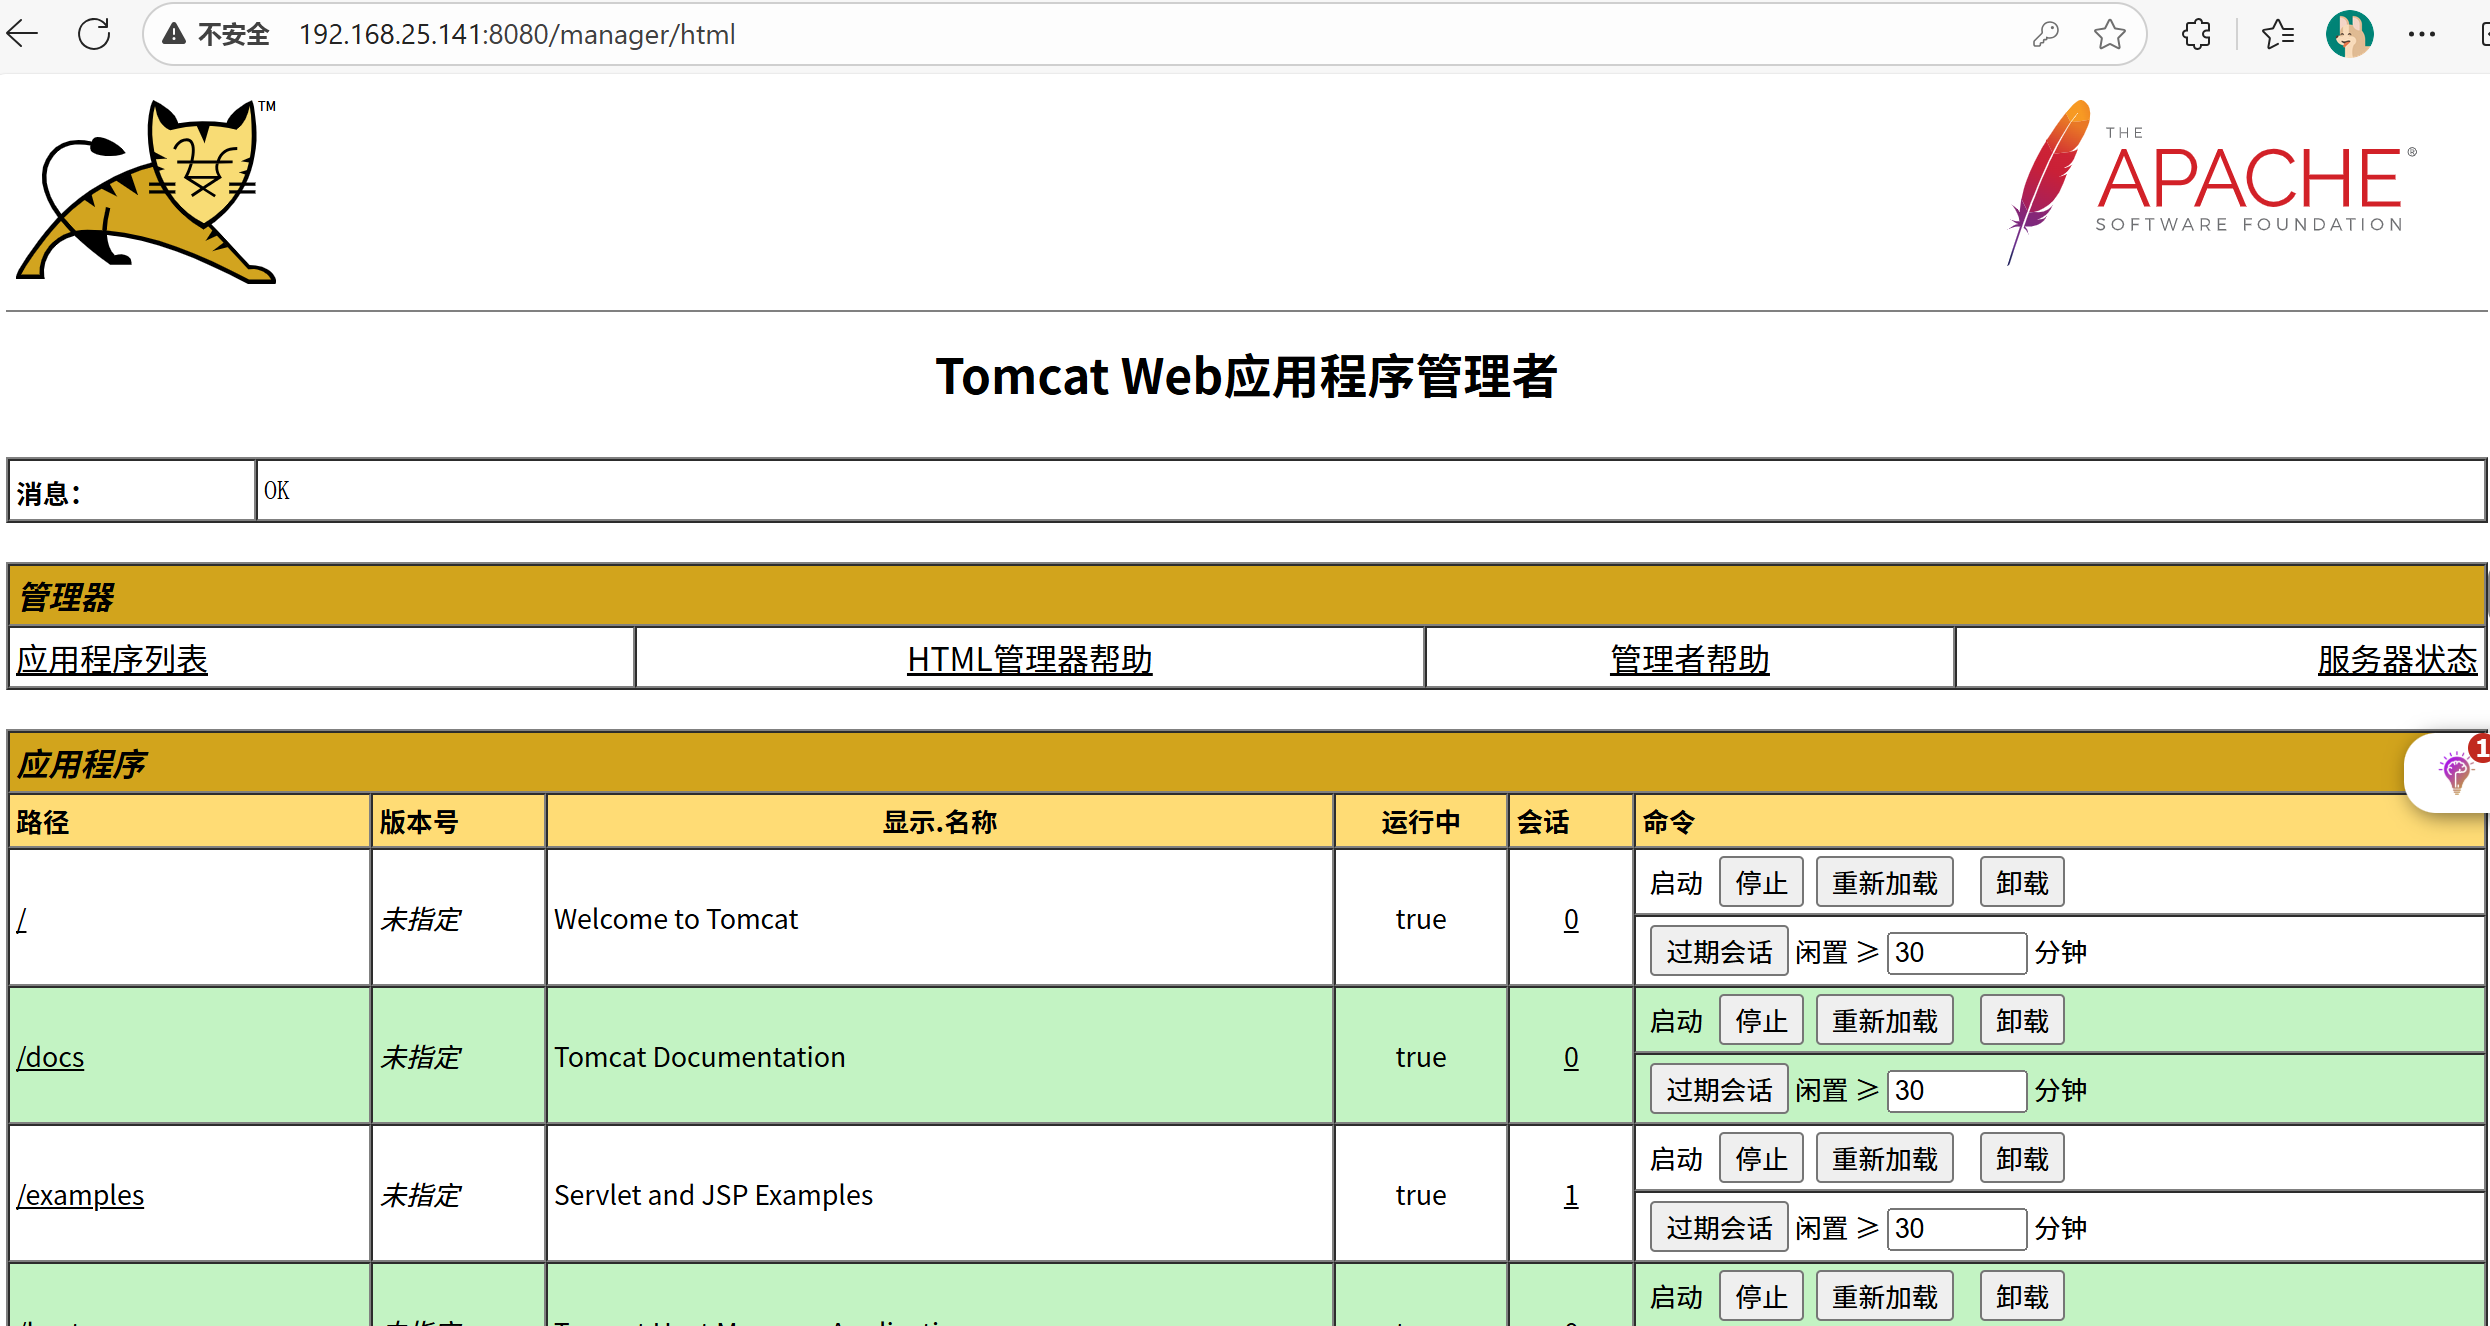
Task: Click 卸载 for Welcome to Tomcat app
Action: (2022, 883)
